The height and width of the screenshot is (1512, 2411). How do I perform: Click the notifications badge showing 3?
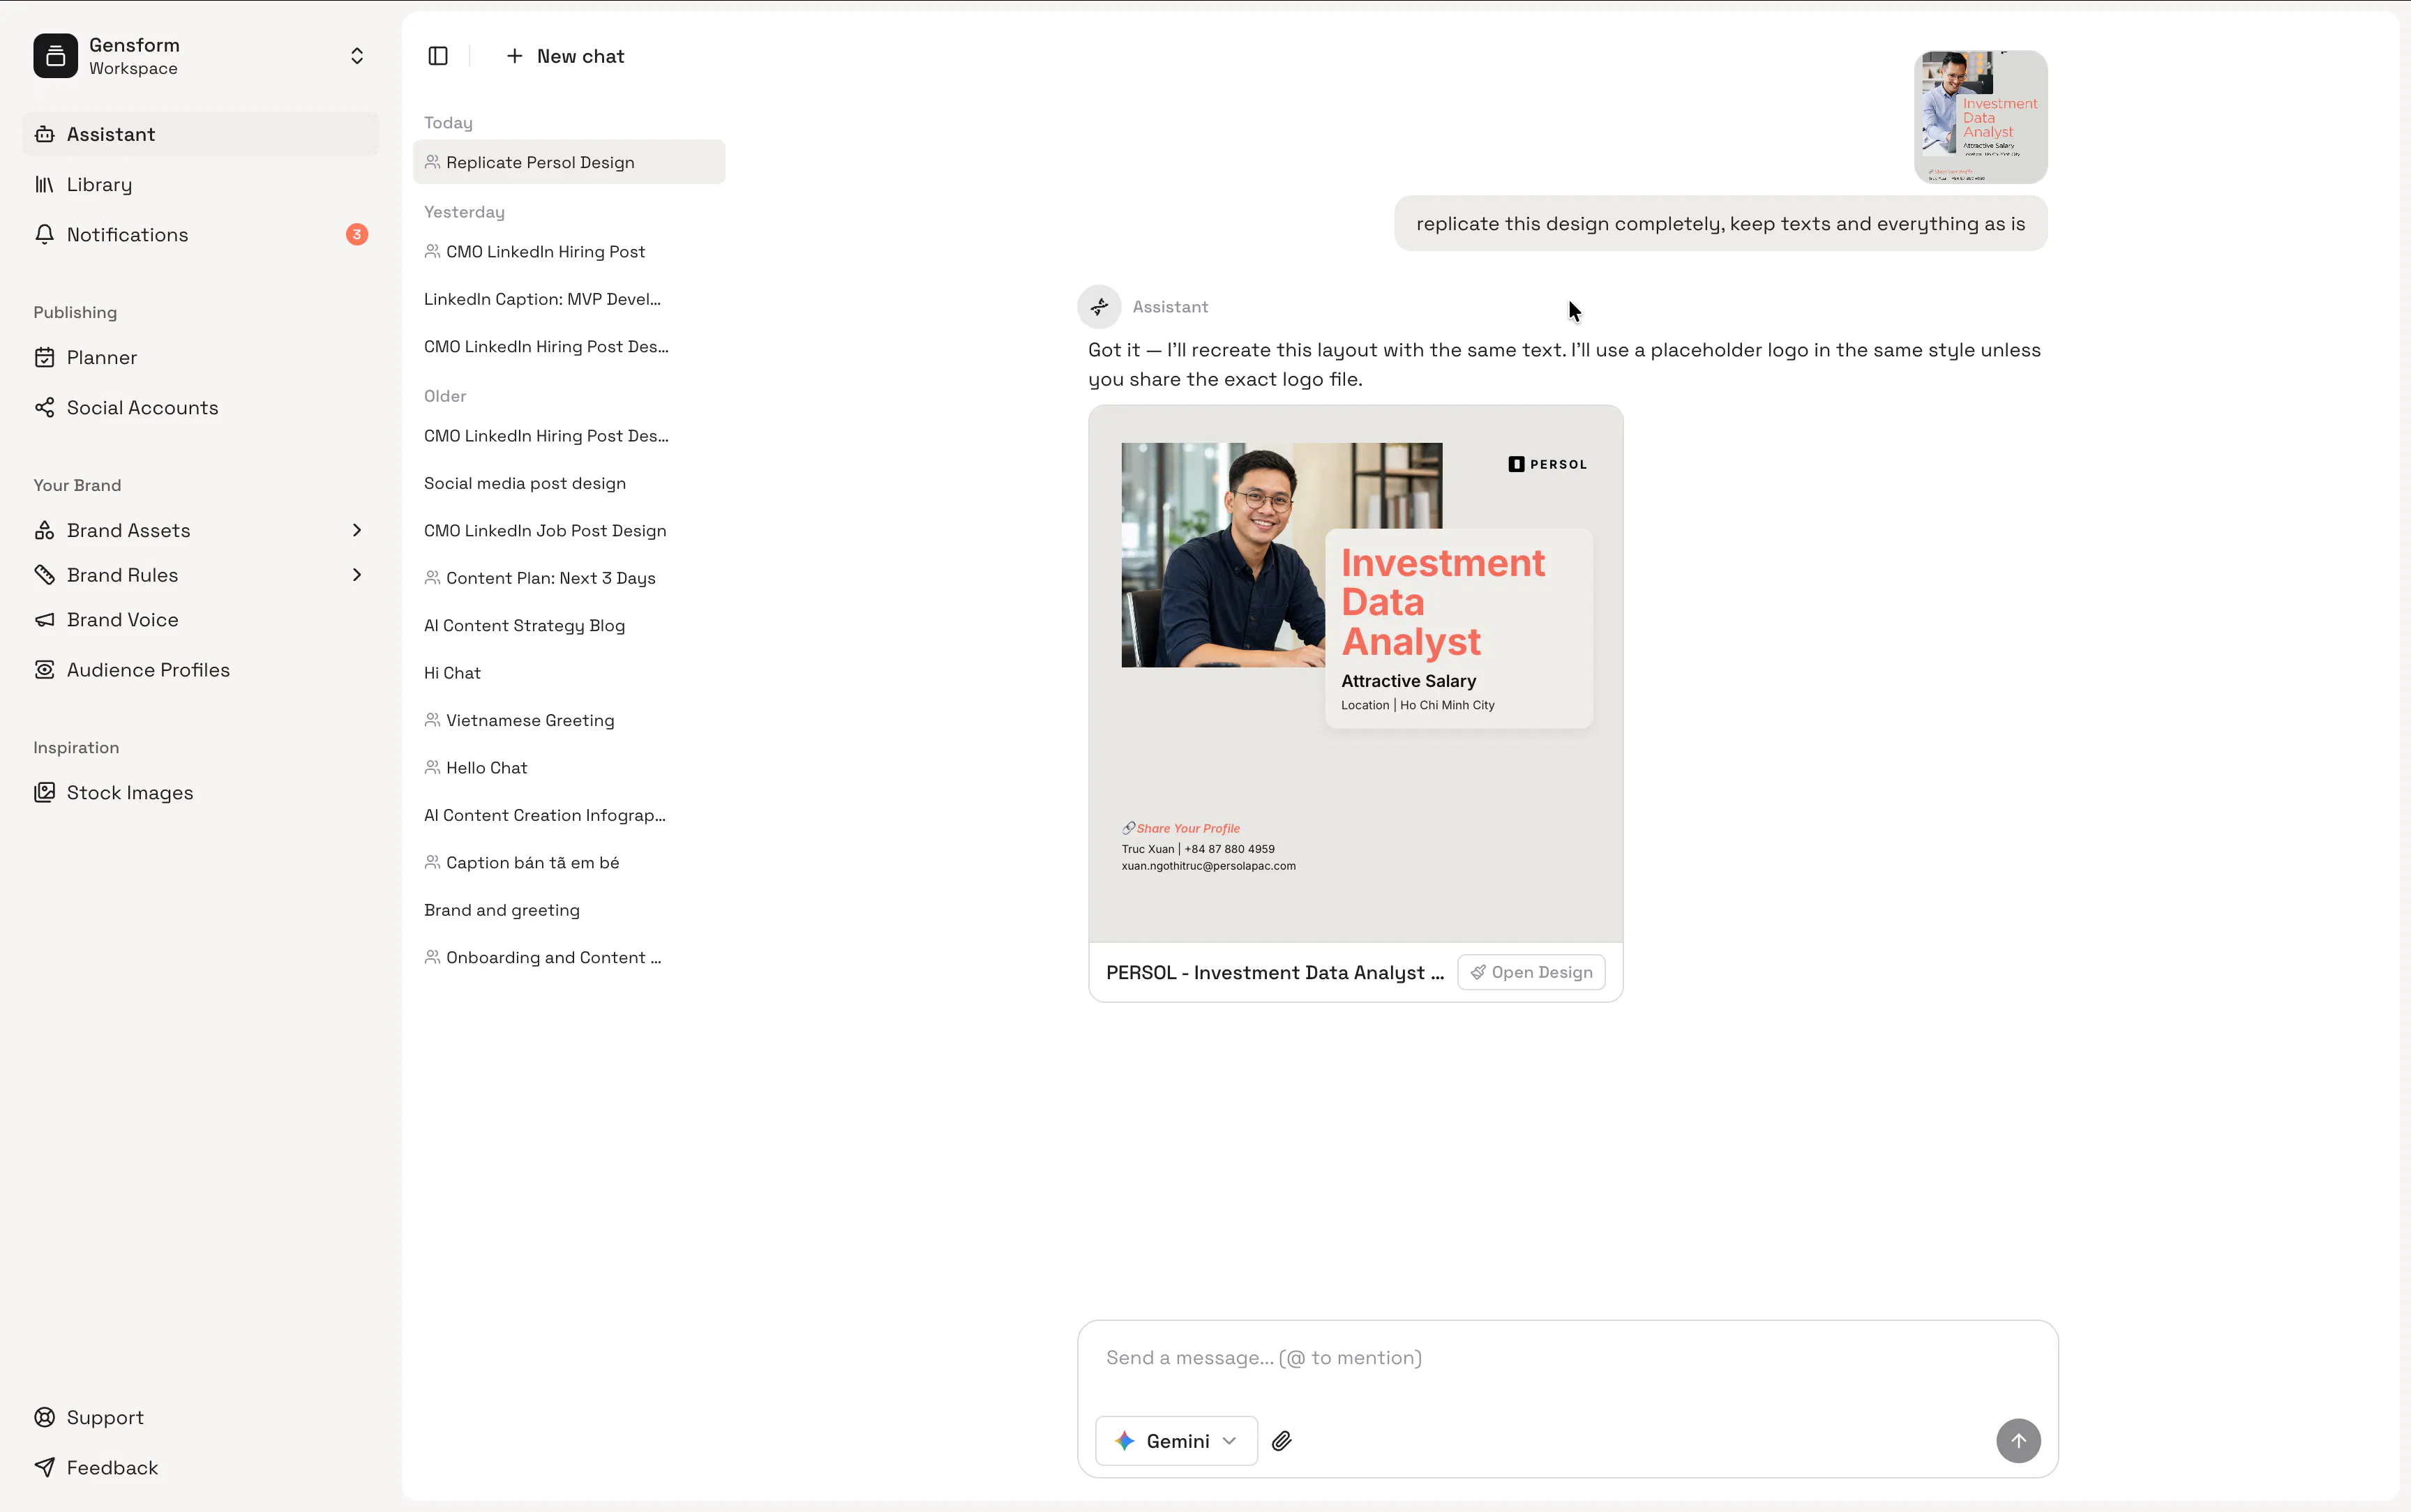[357, 234]
